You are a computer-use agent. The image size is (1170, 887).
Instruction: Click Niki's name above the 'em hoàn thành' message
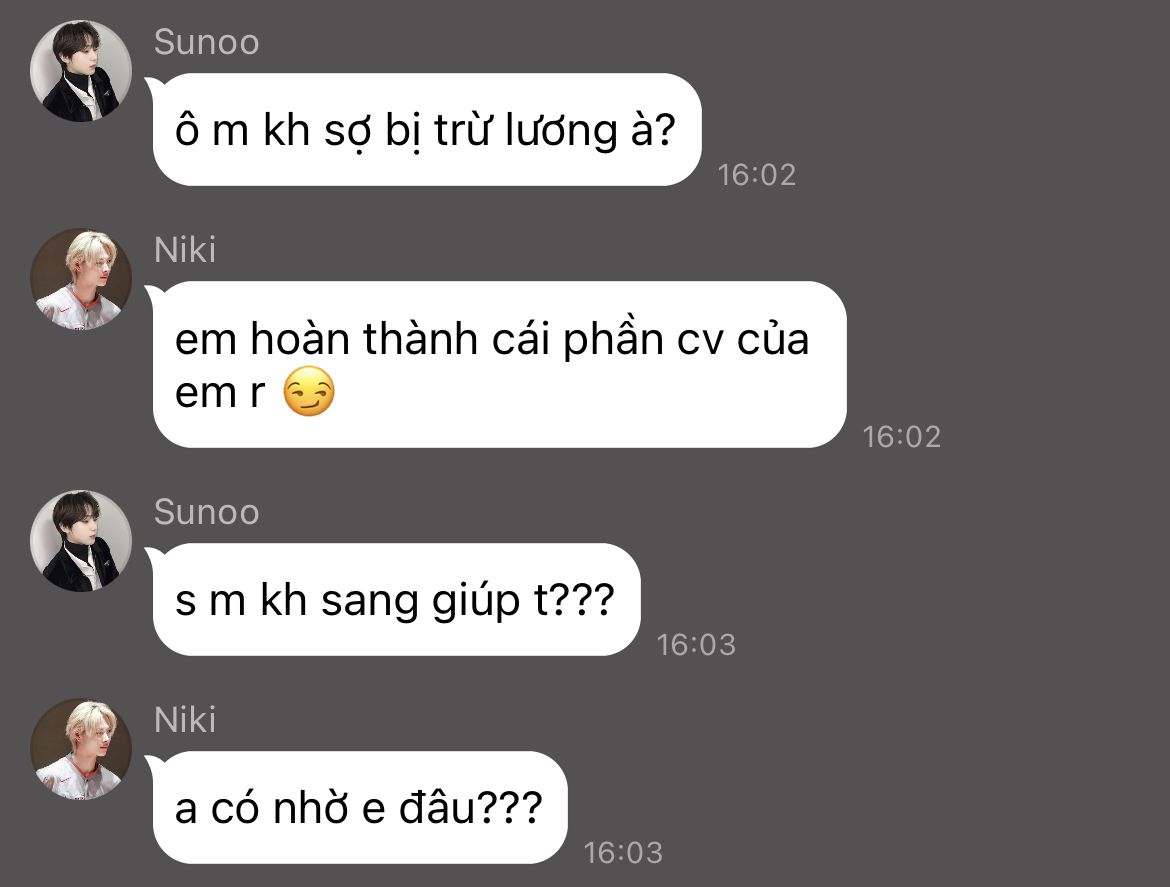tap(185, 250)
